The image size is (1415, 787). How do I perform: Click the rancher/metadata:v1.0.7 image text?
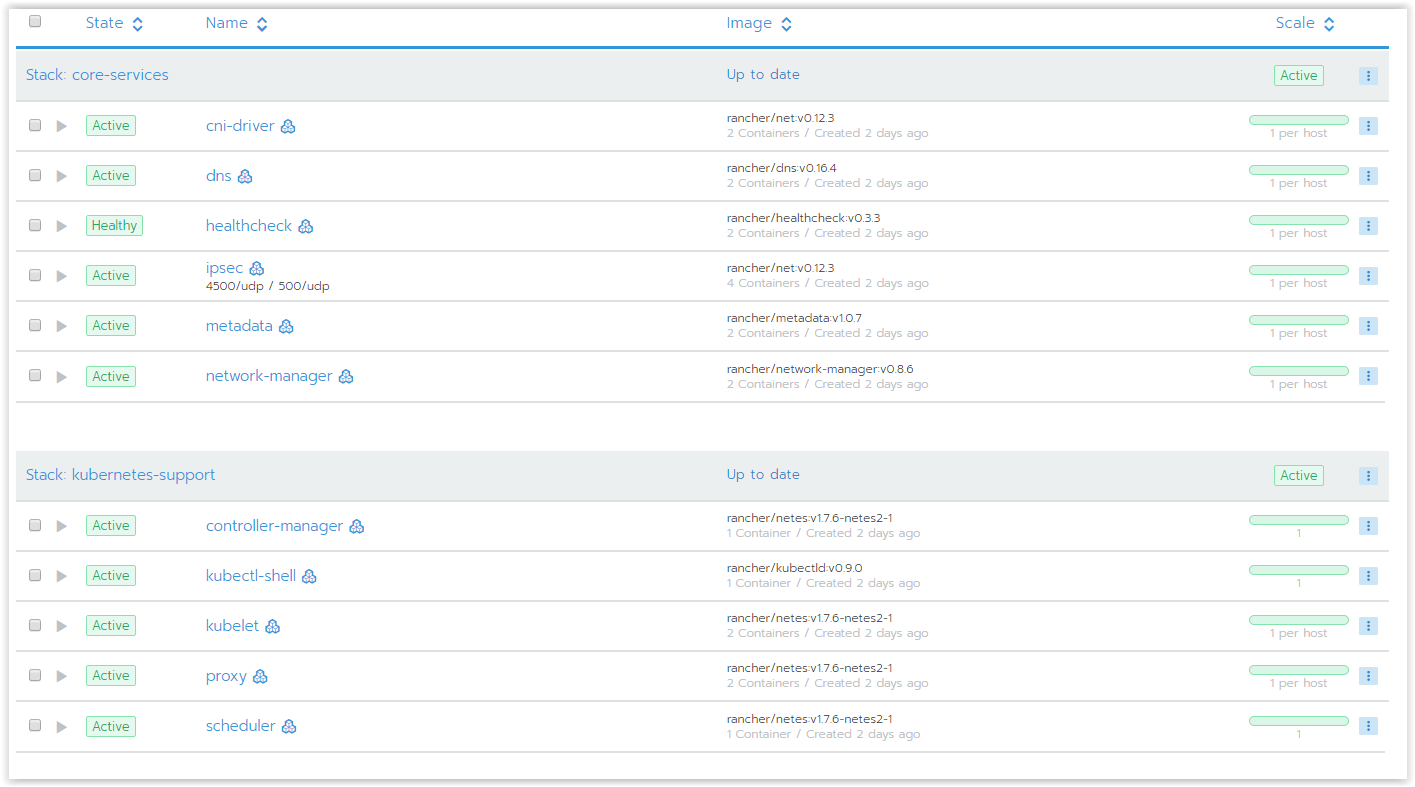pos(794,318)
